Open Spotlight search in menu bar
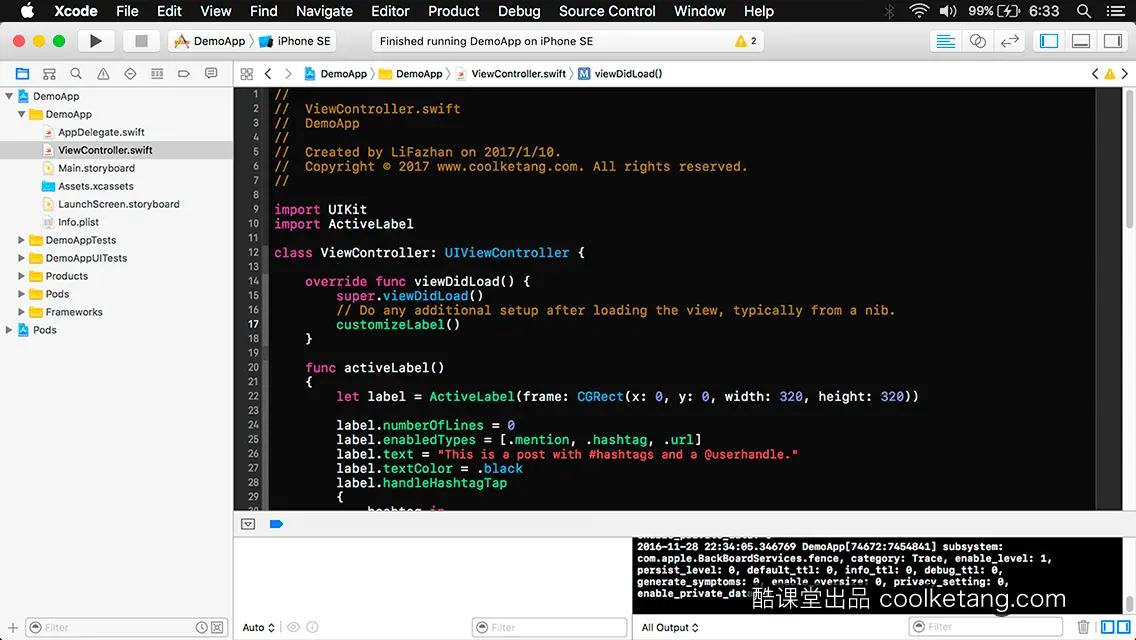 (x=1084, y=11)
